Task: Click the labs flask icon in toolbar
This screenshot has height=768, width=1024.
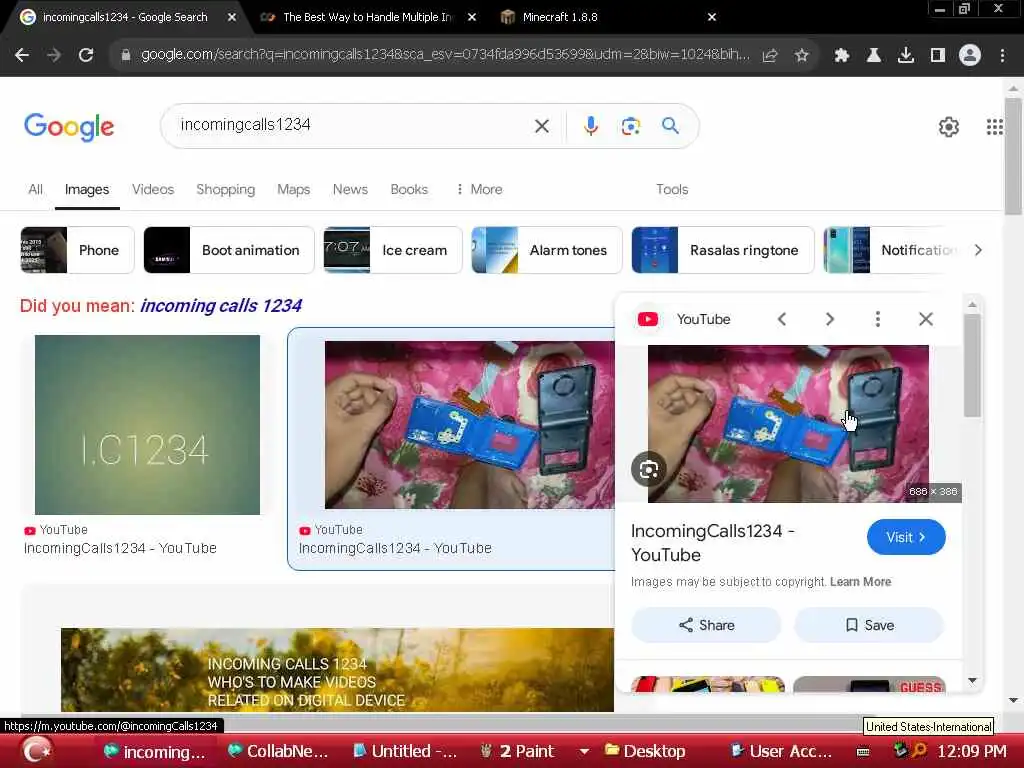Action: pos(874,56)
